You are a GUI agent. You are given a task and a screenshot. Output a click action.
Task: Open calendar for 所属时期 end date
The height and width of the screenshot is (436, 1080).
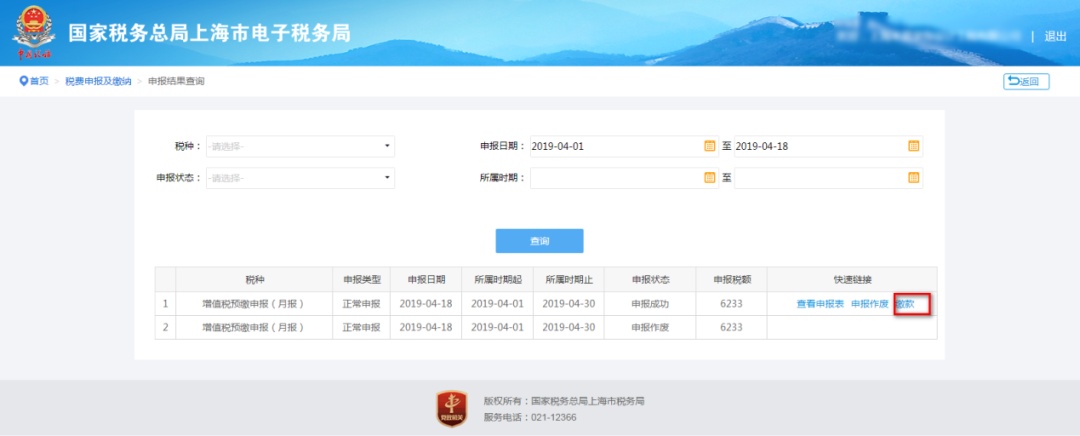pos(913,178)
